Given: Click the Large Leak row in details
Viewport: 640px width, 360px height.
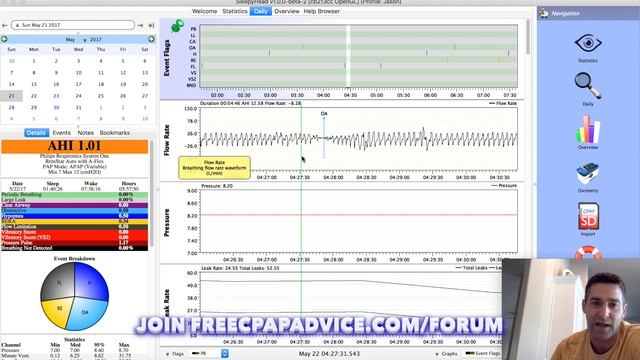Looking at the screenshot, I should [x=74, y=200].
